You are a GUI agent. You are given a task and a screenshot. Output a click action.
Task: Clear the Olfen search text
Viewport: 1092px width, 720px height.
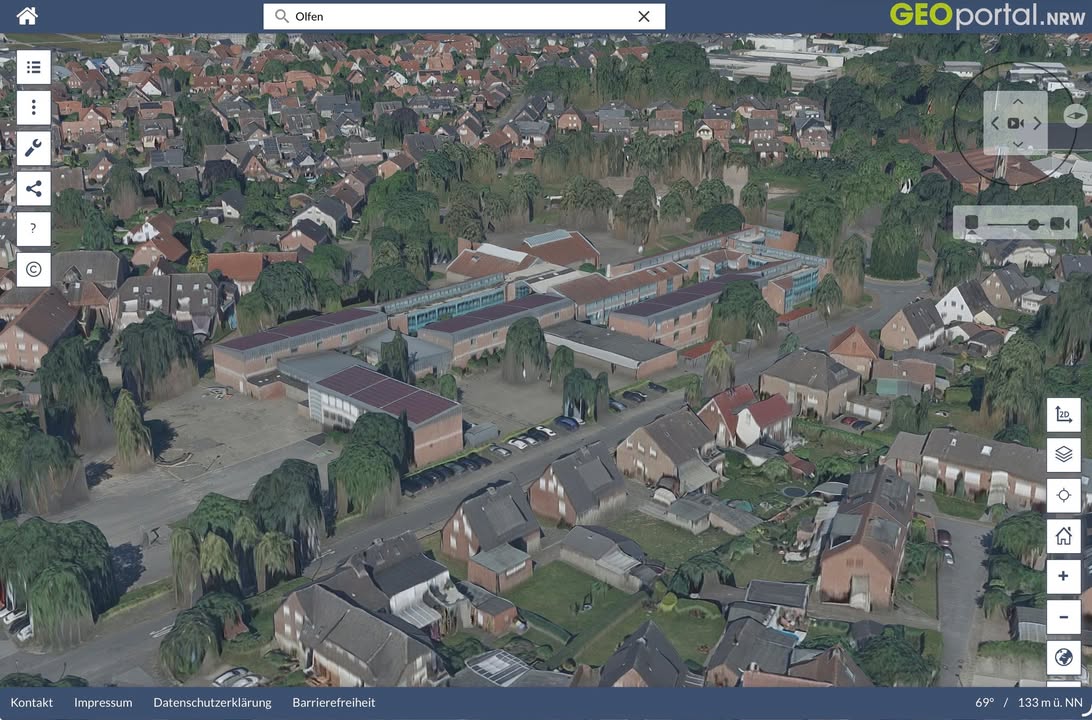coord(644,16)
